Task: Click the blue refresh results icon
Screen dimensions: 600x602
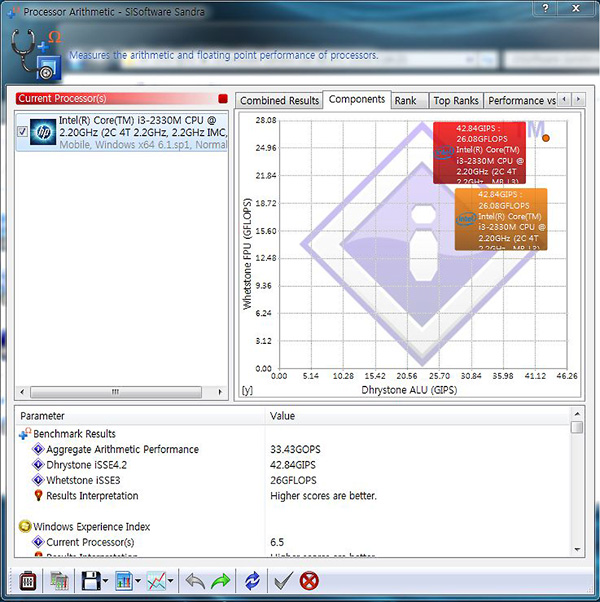Action: pyautogui.click(x=253, y=581)
